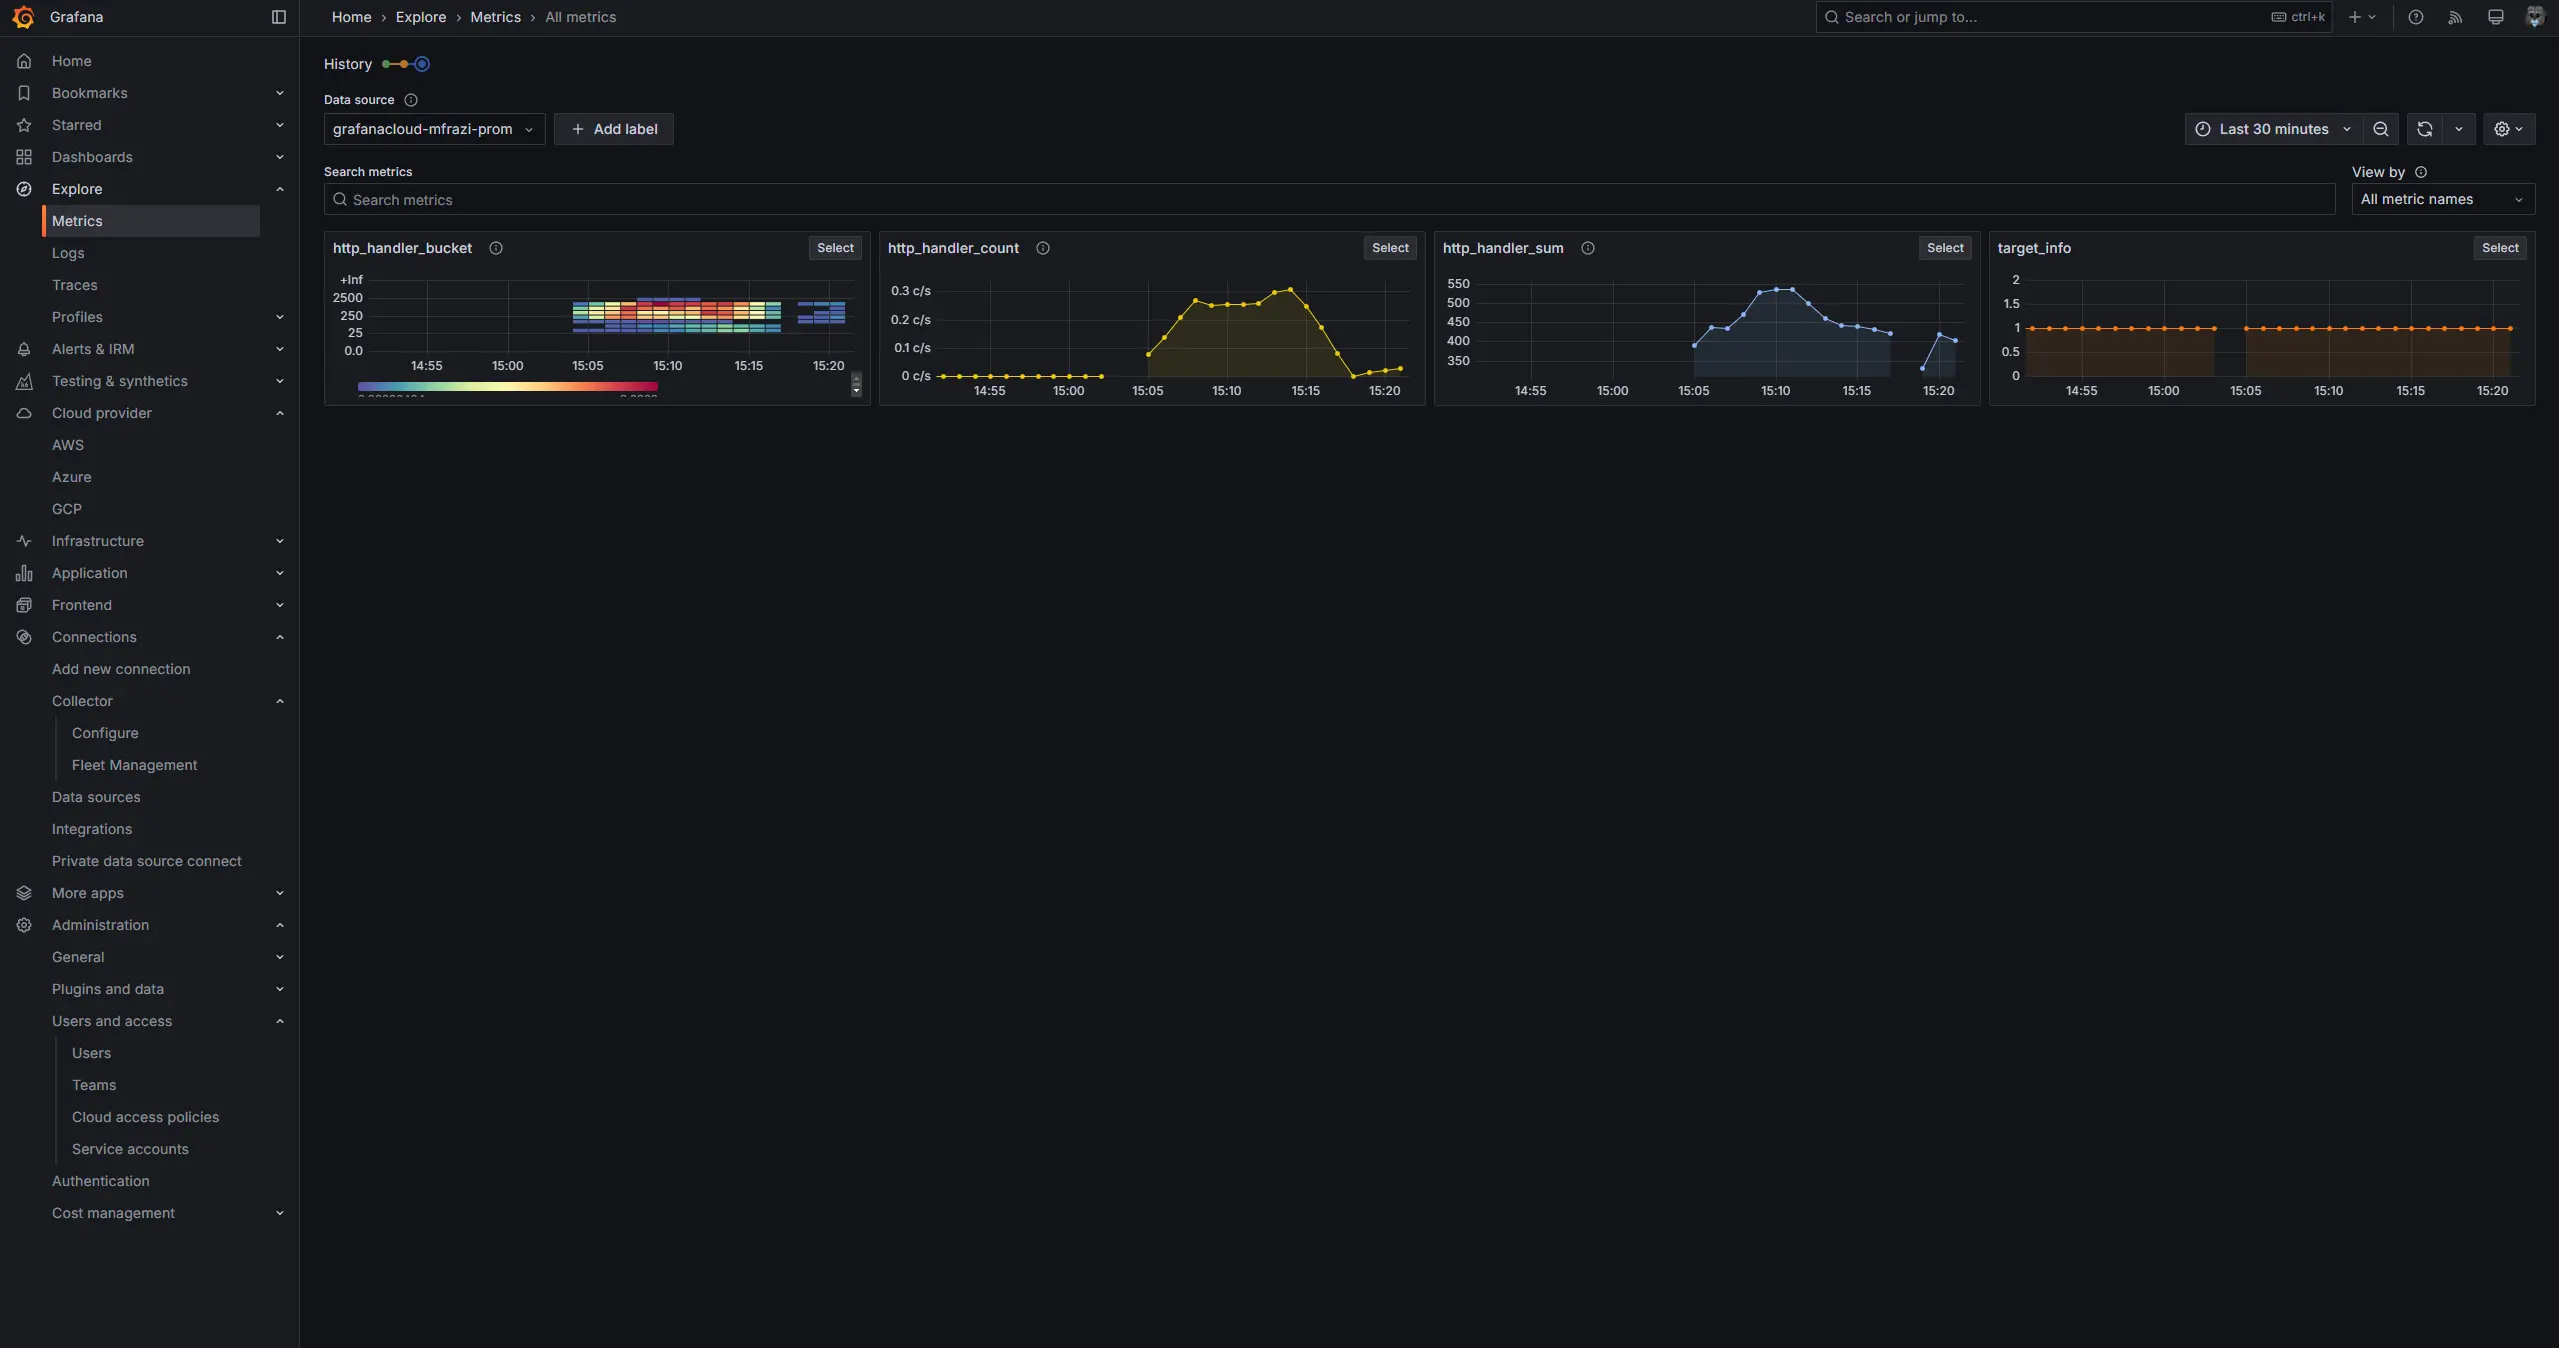Click the Alerts & IRM bell icon
Screen dimensions: 2559x1348
24,349
